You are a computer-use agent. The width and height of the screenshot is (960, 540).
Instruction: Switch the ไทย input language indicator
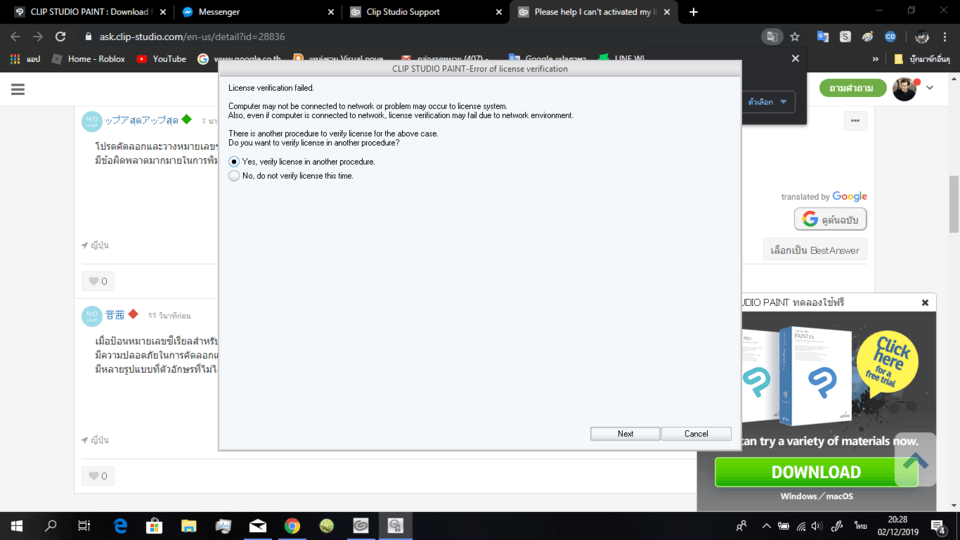(x=861, y=526)
